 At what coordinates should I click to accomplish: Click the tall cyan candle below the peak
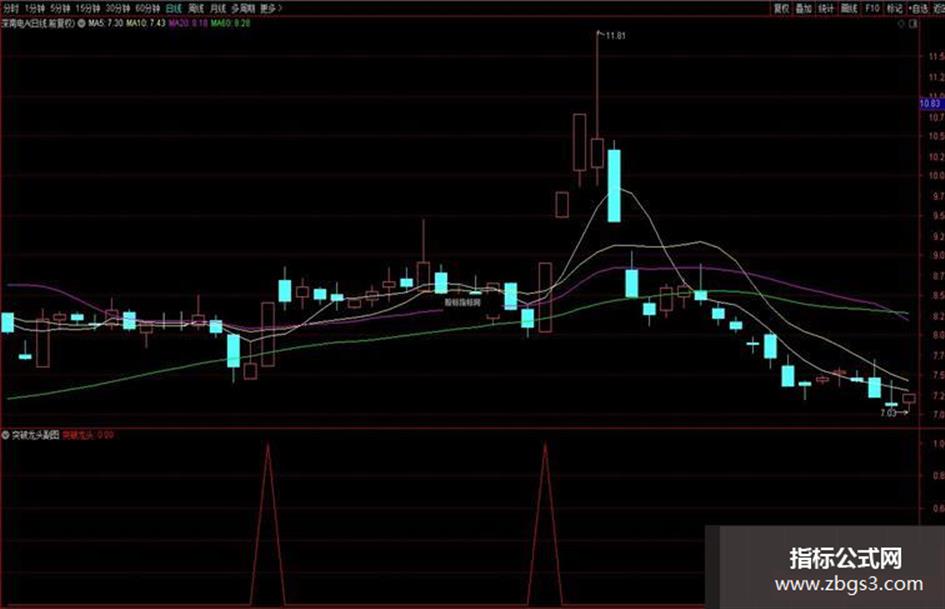click(x=614, y=185)
